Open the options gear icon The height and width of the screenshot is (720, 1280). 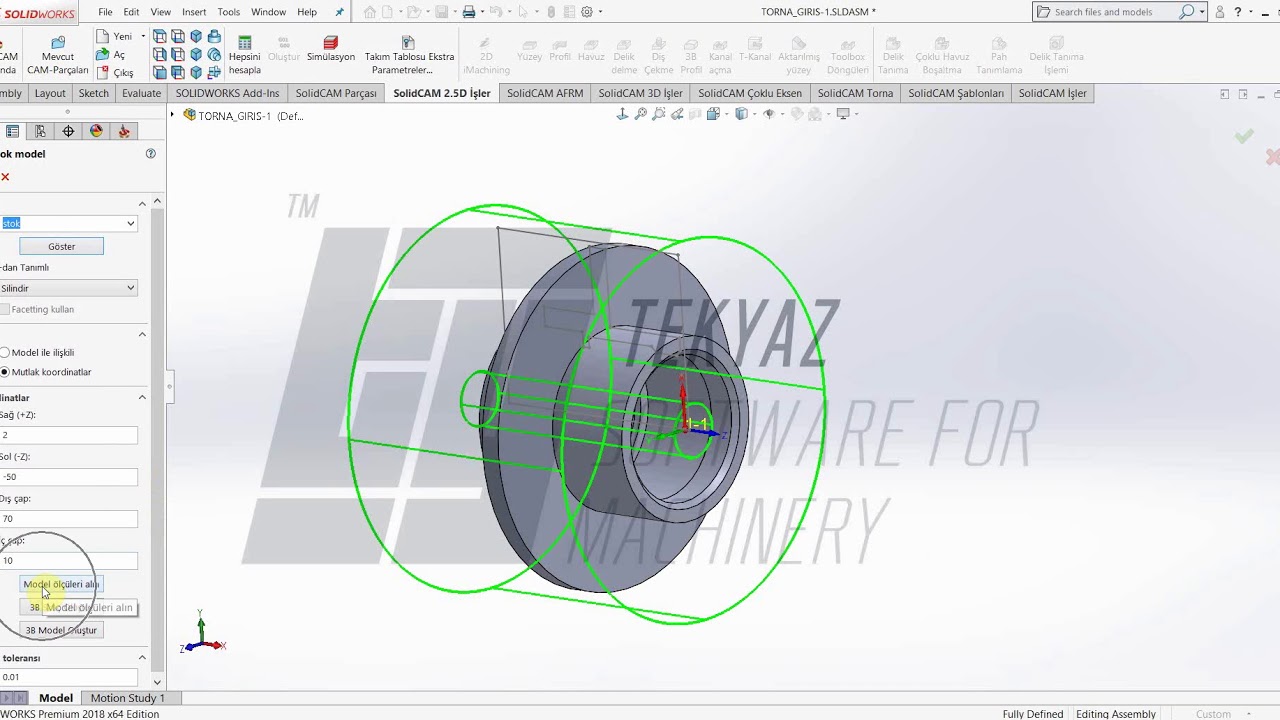point(587,12)
